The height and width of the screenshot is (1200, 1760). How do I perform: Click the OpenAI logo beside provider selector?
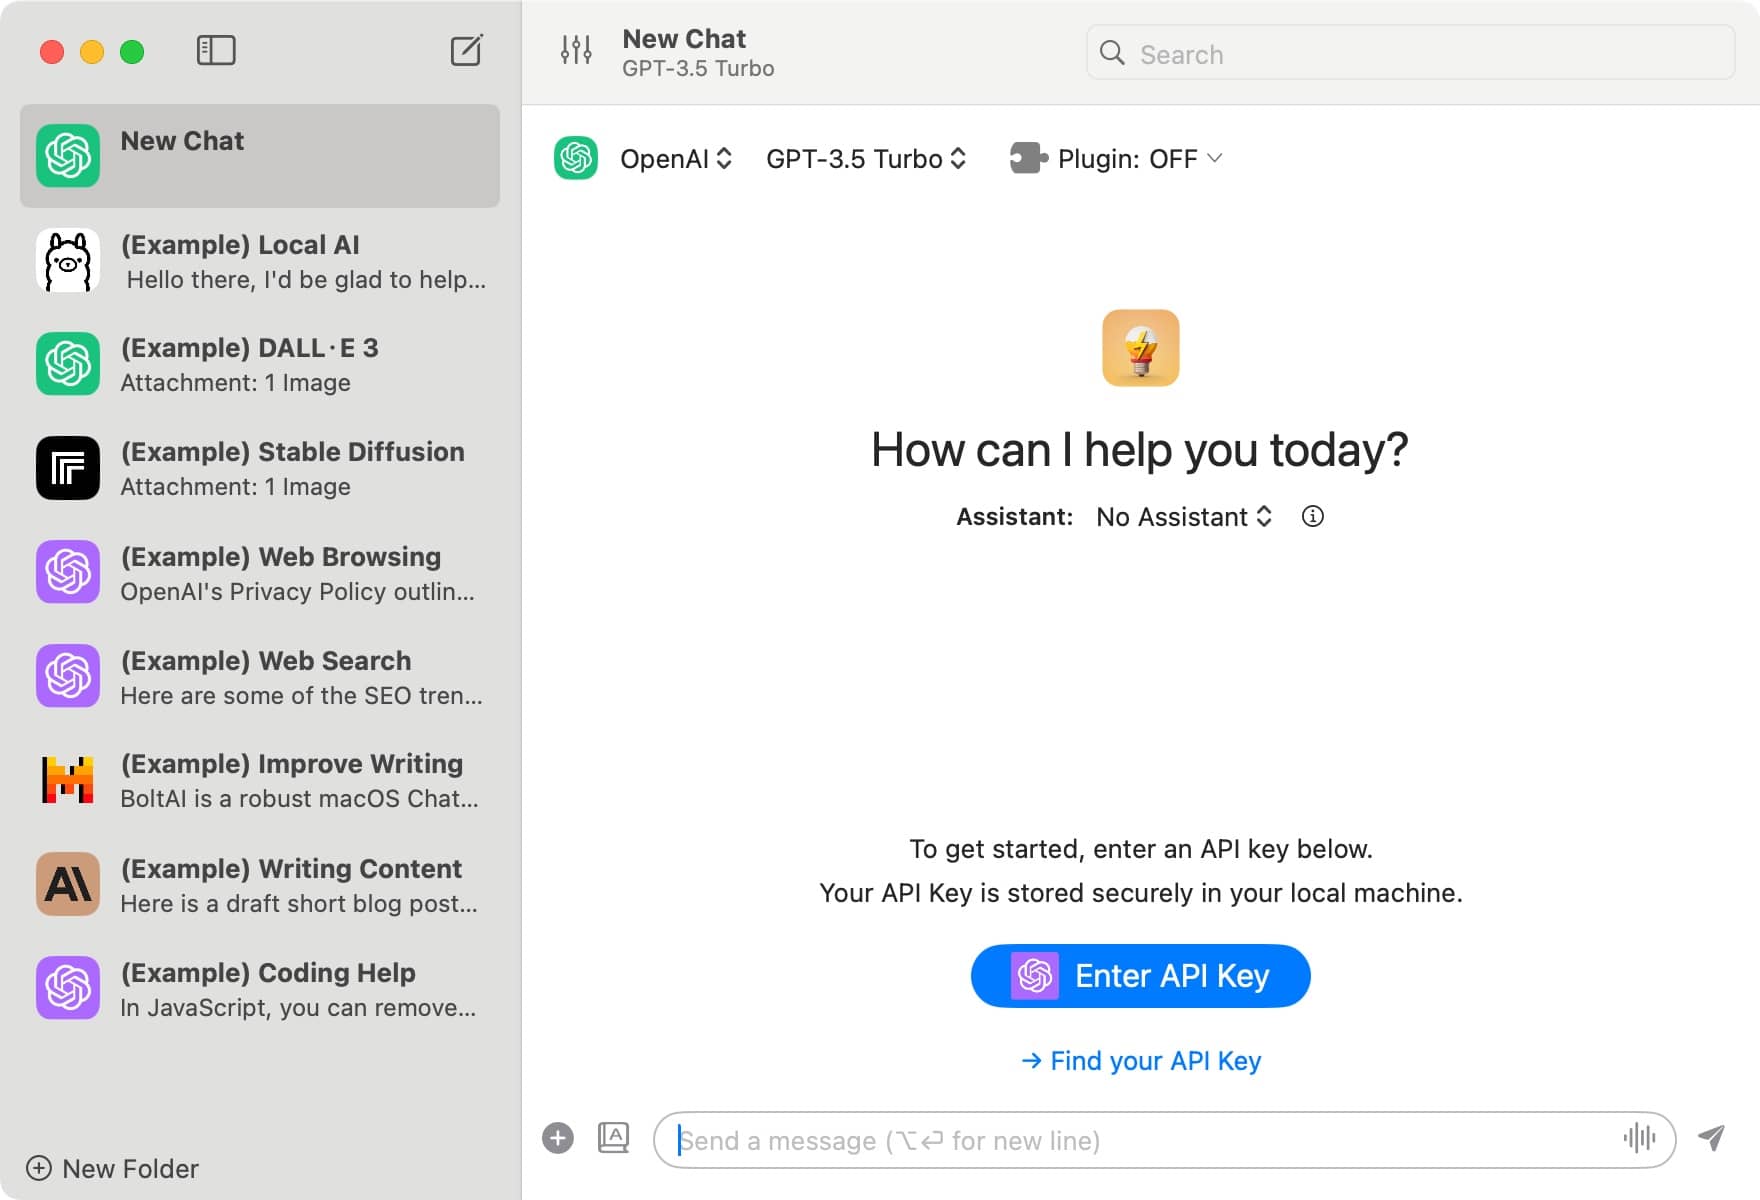[x=576, y=158]
